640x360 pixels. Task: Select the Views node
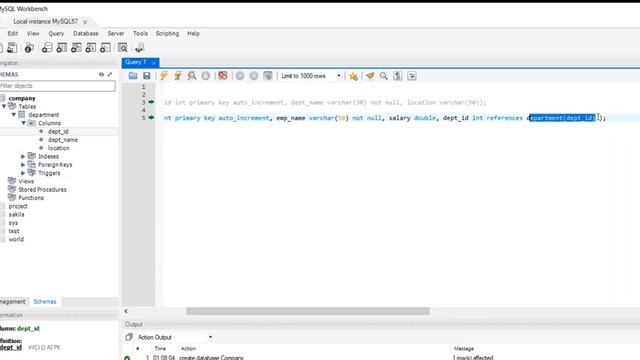point(26,181)
